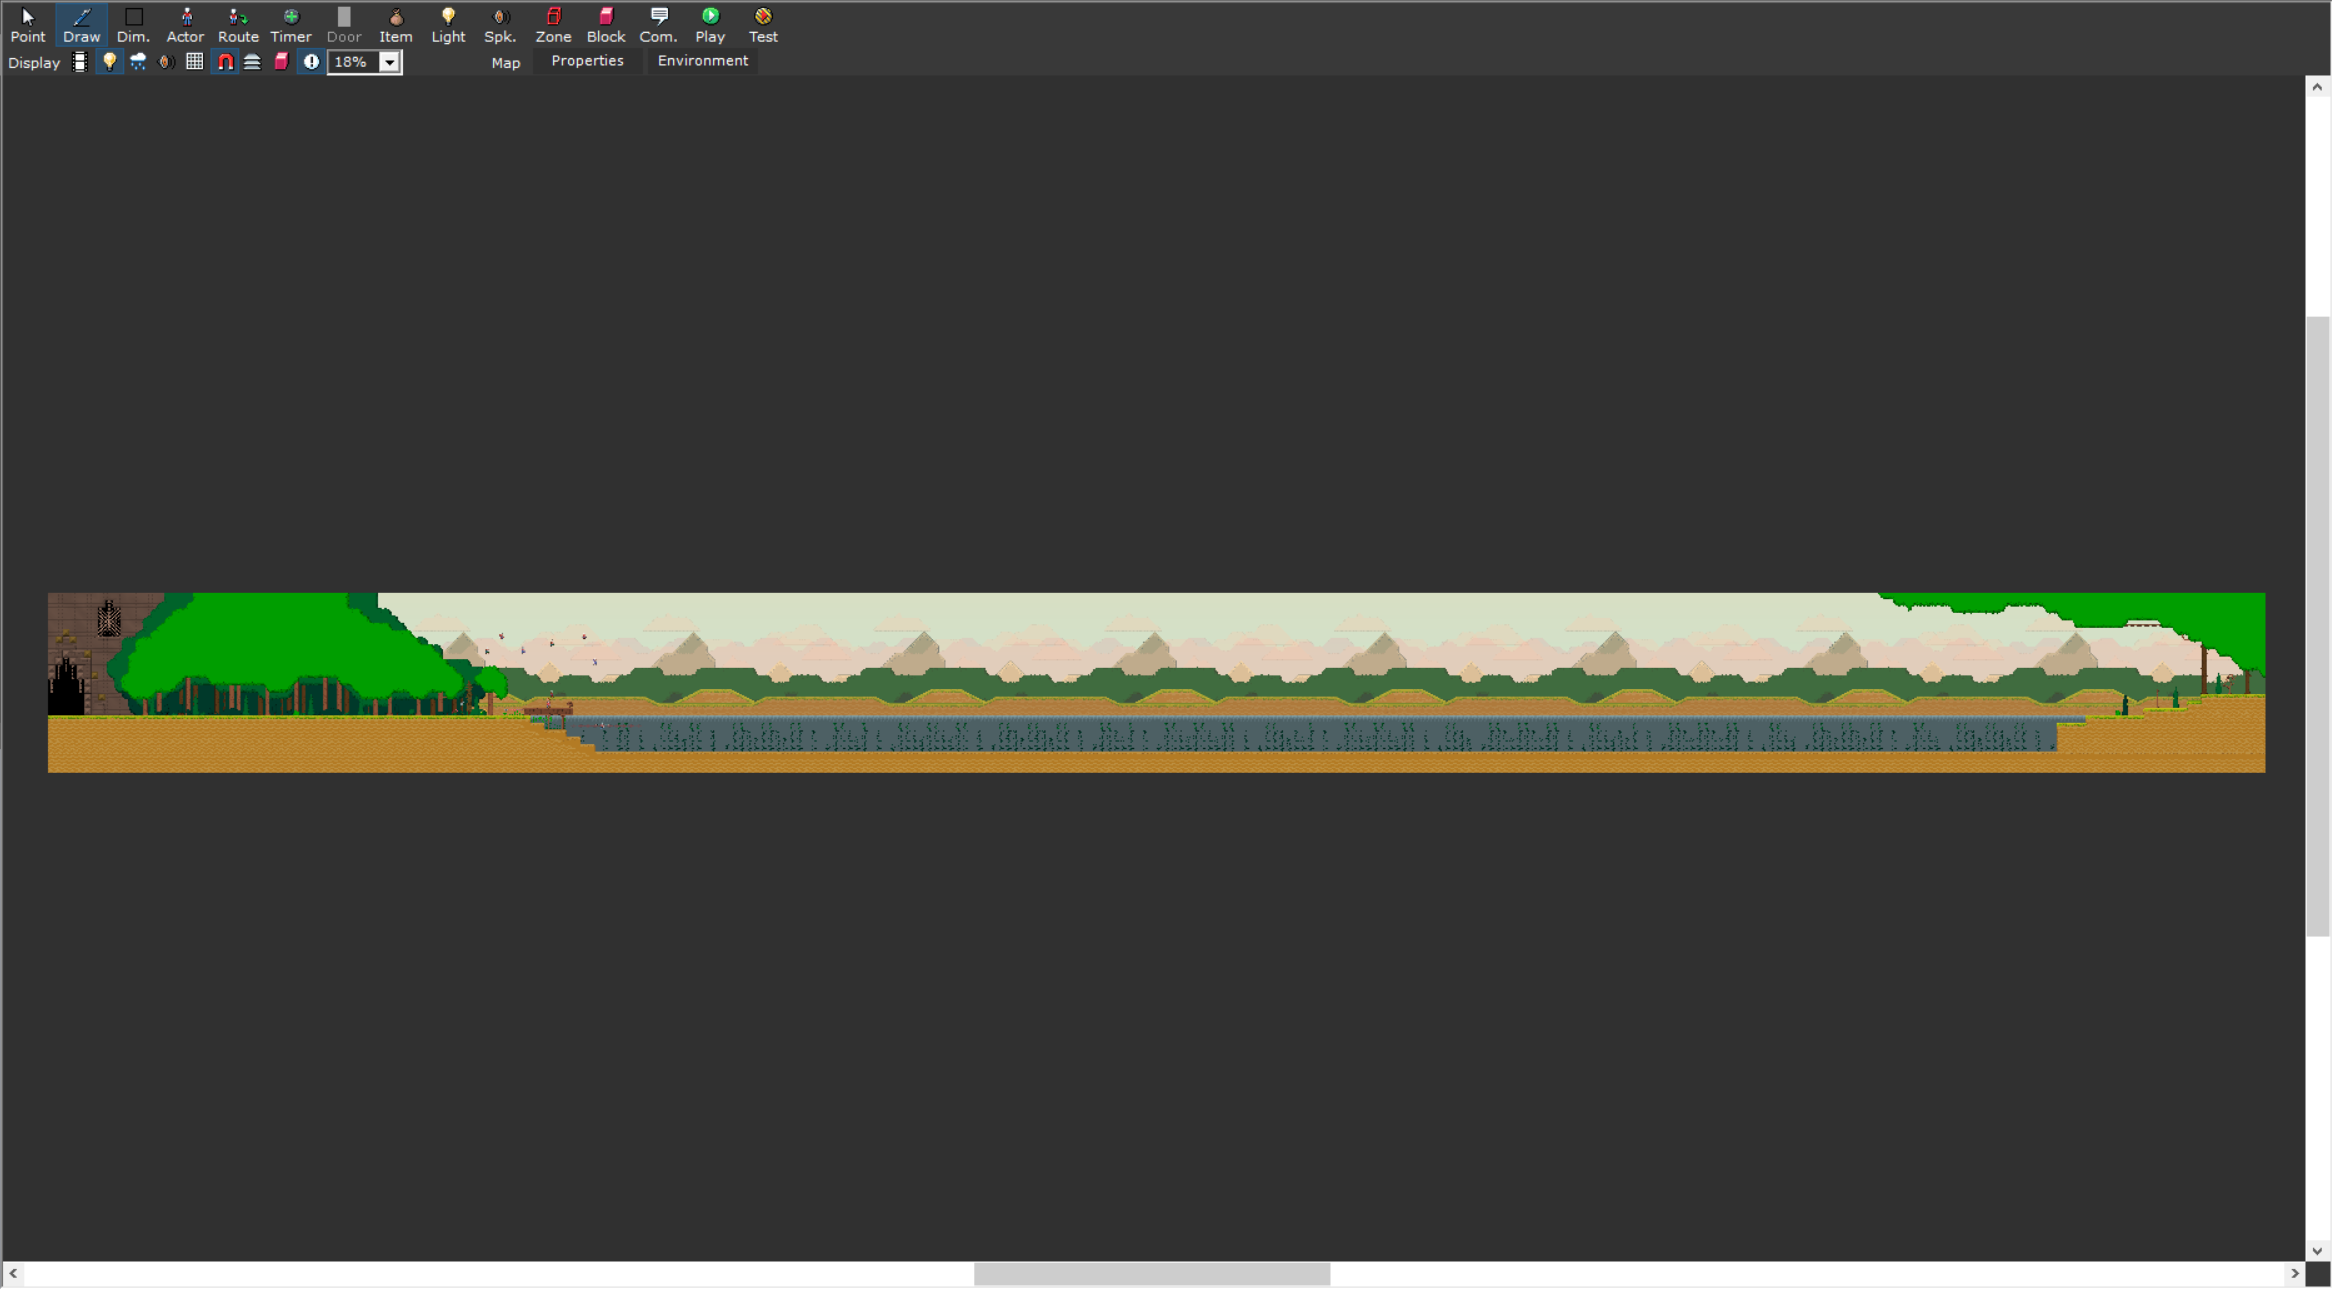The height and width of the screenshot is (1289, 2332).
Task: Click the horizontal scrollbar thumb
Action: (1151, 1274)
